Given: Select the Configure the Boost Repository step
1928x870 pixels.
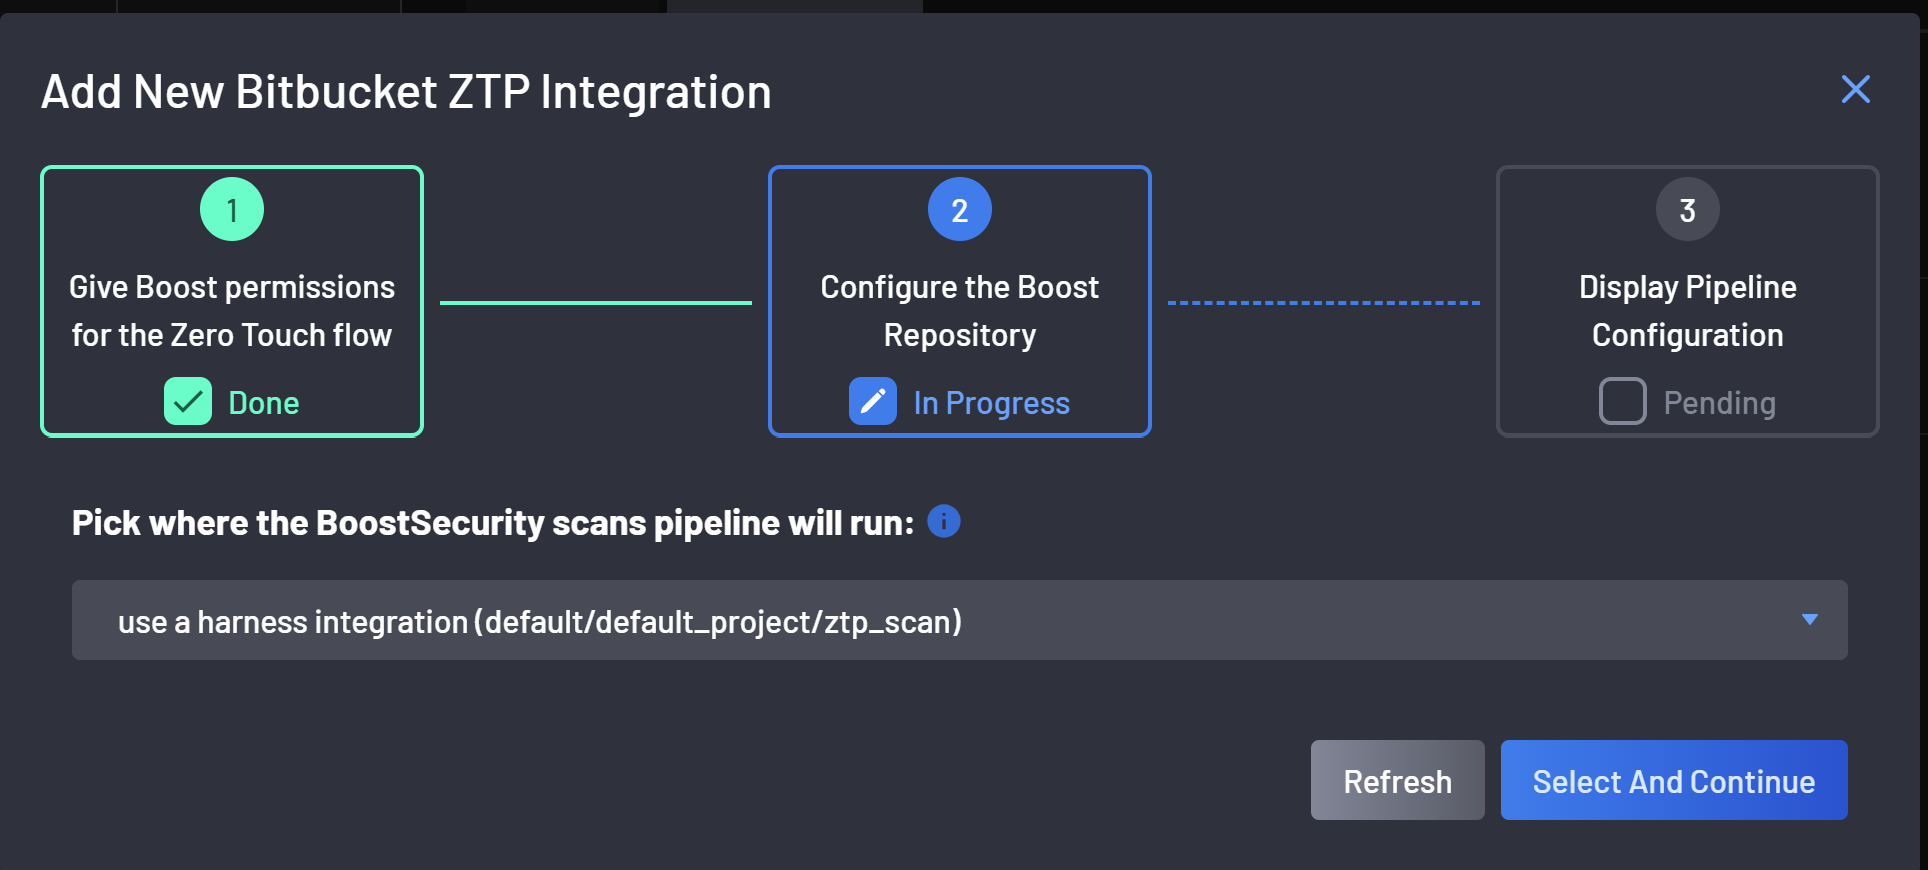Looking at the screenshot, I should 960,301.
